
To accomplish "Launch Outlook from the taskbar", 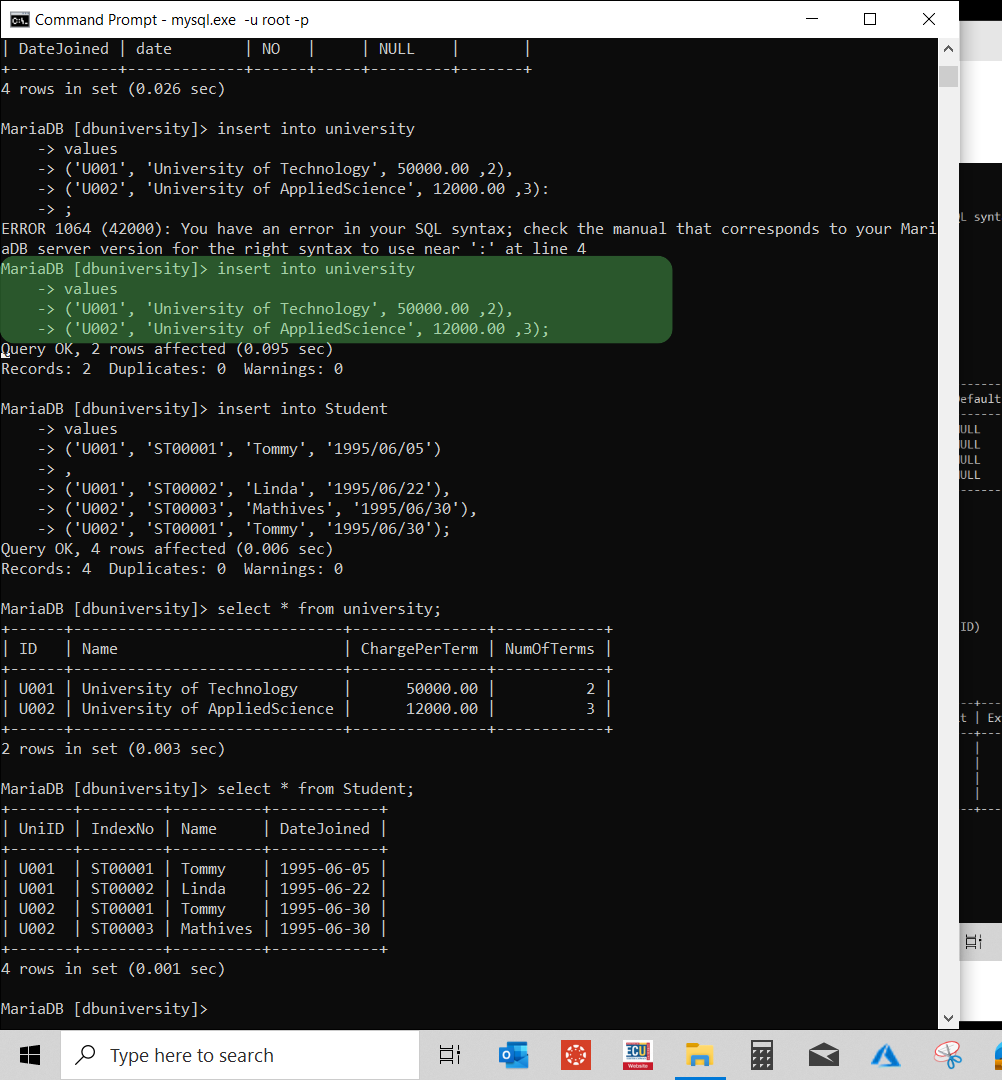I will 513,1055.
